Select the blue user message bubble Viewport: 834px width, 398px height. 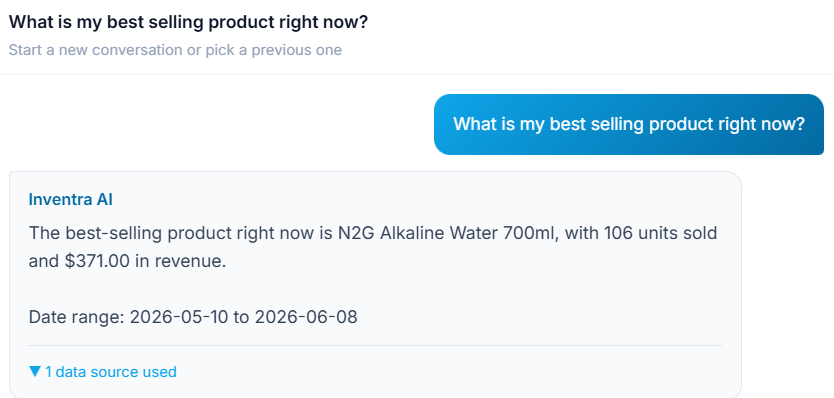pos(629,125)
